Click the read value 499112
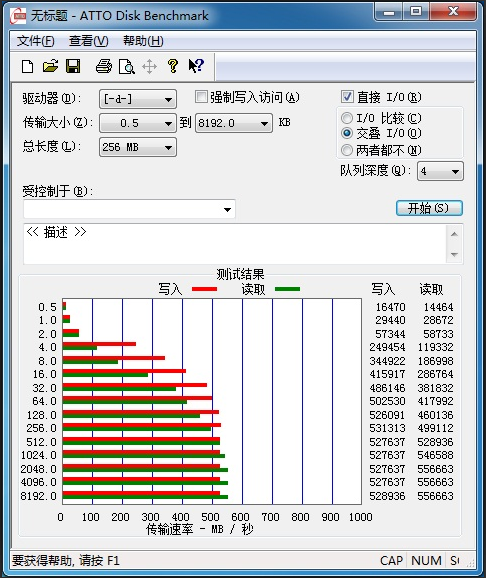Screen dimensions: 486x578 435,428
